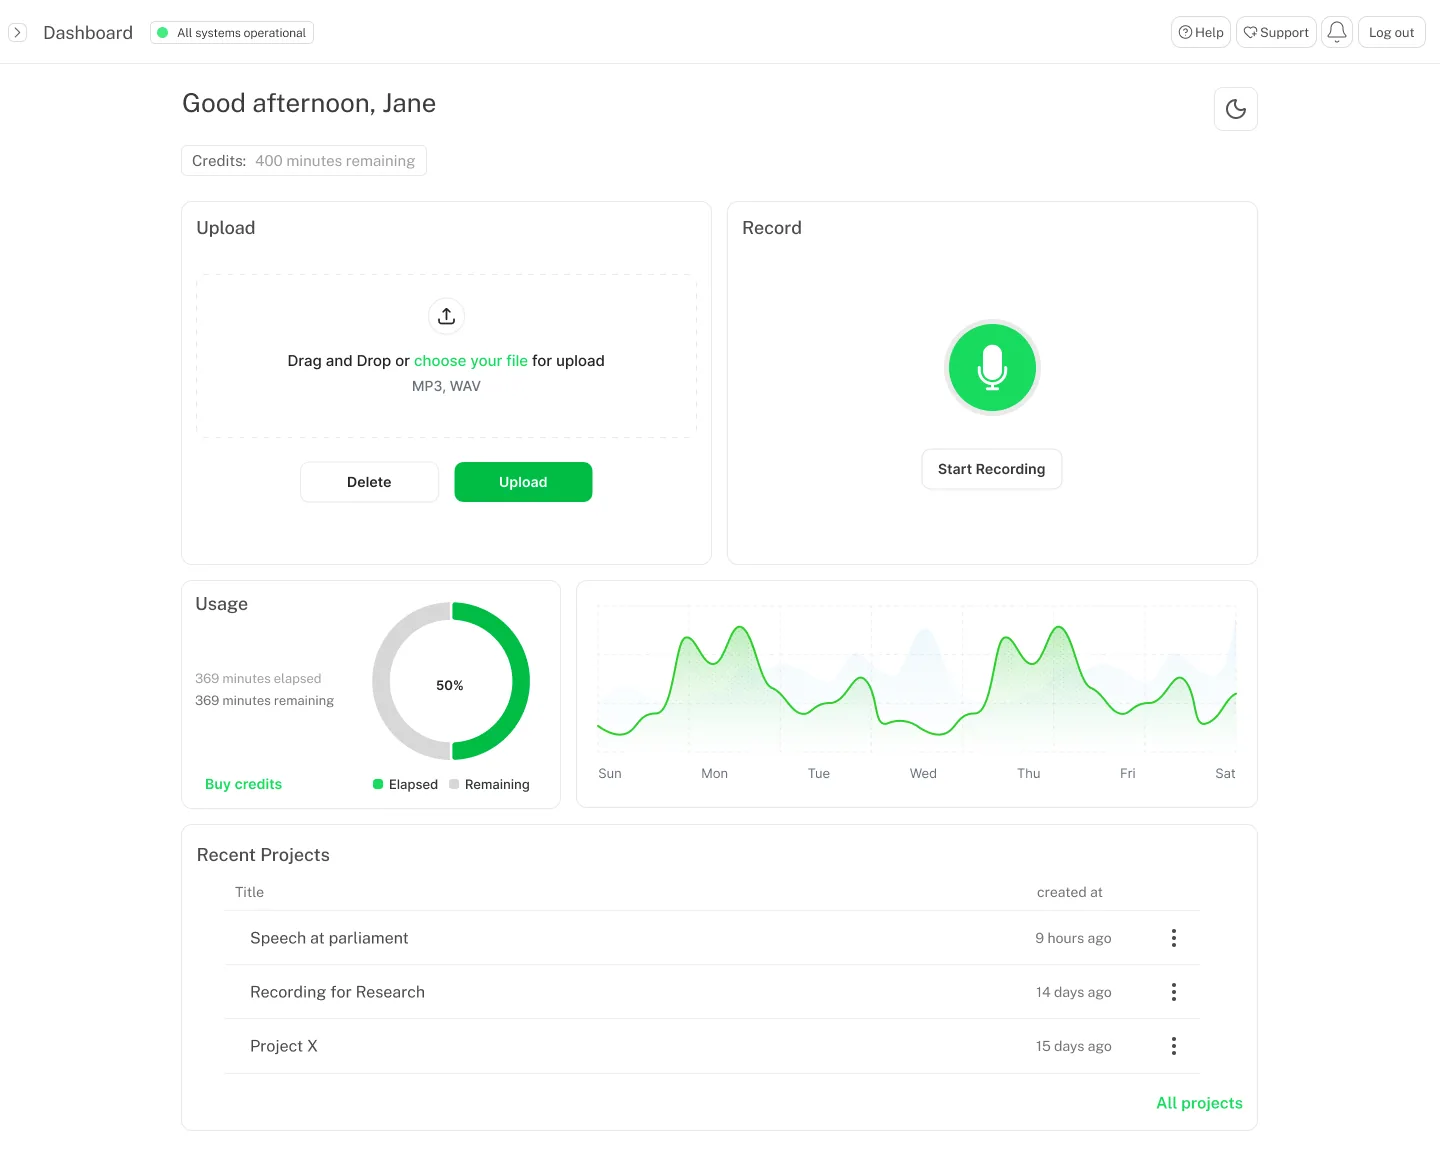Click 'MP3, WAV' format hint text
The width and height of the screenshot is (1440, 1175).
(x=446, y=386)
